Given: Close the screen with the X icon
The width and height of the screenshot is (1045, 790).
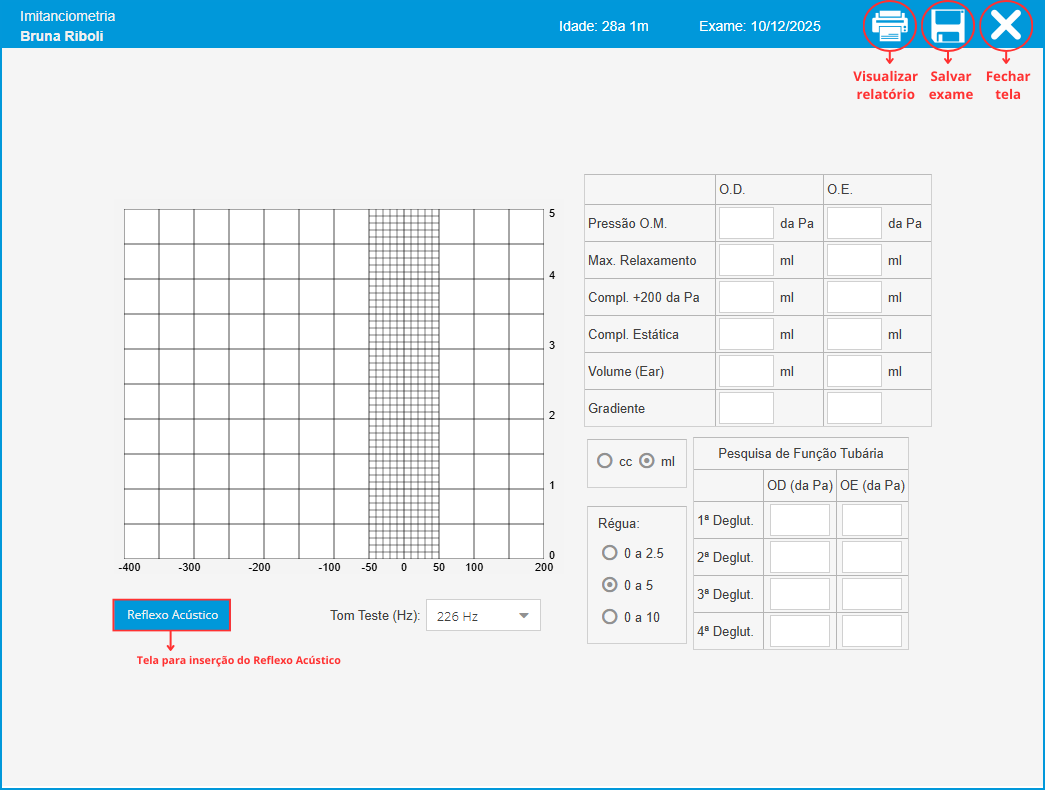Looking at the screenshot, I should click(x=1005, y=26).
